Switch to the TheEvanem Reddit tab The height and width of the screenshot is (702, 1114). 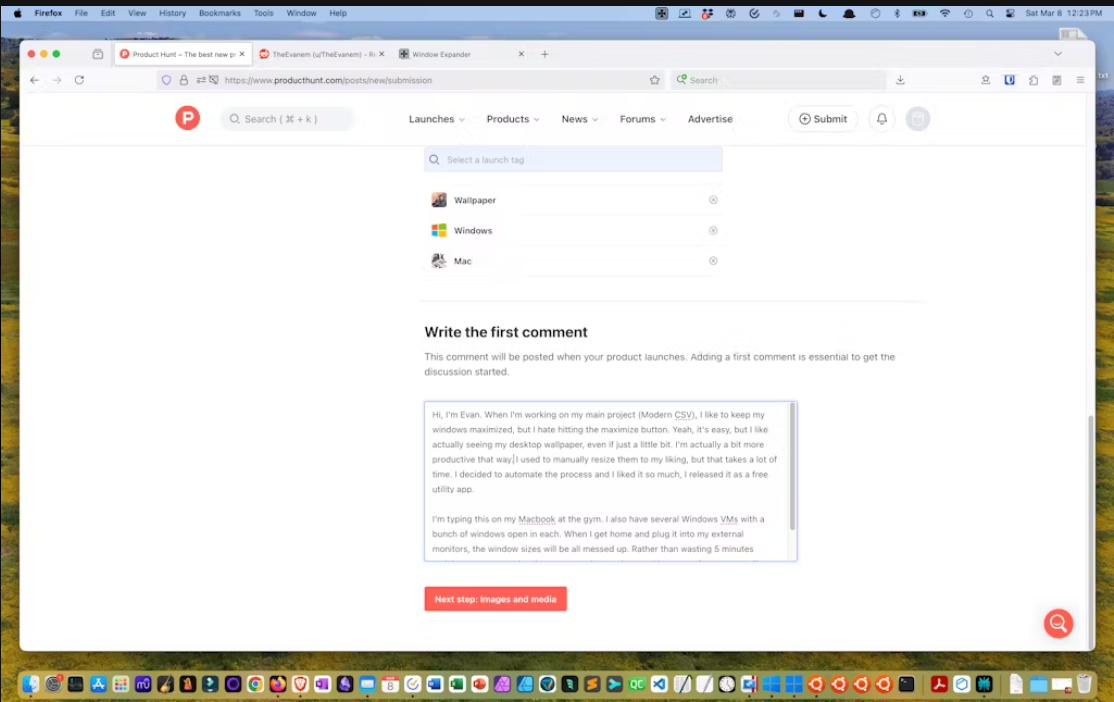point(322,54)
